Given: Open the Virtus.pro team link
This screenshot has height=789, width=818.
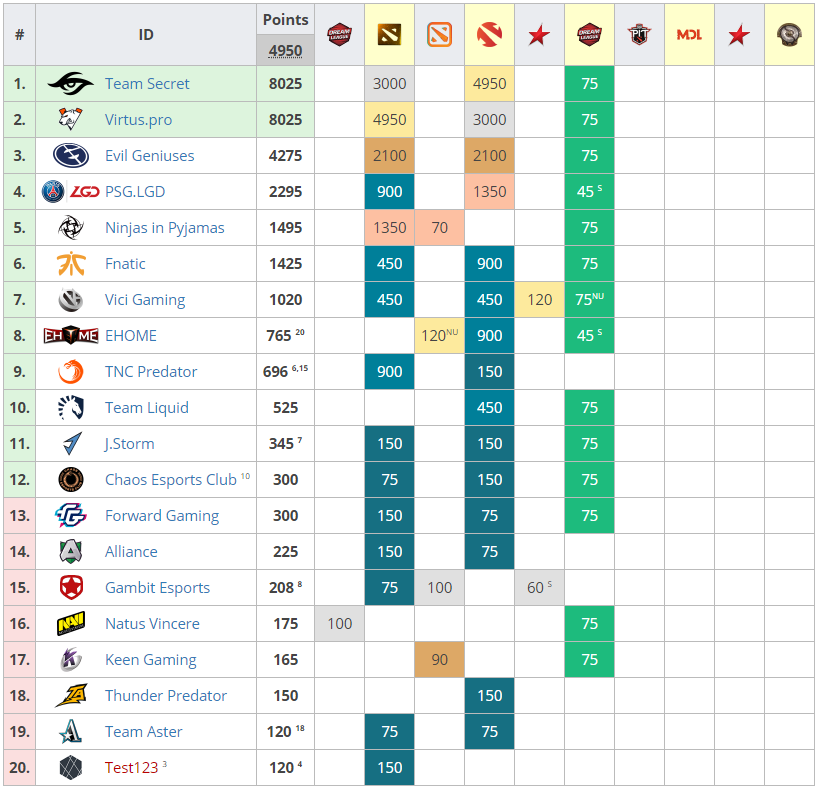Looking at the screenshot, I should (x=138, y=119).
